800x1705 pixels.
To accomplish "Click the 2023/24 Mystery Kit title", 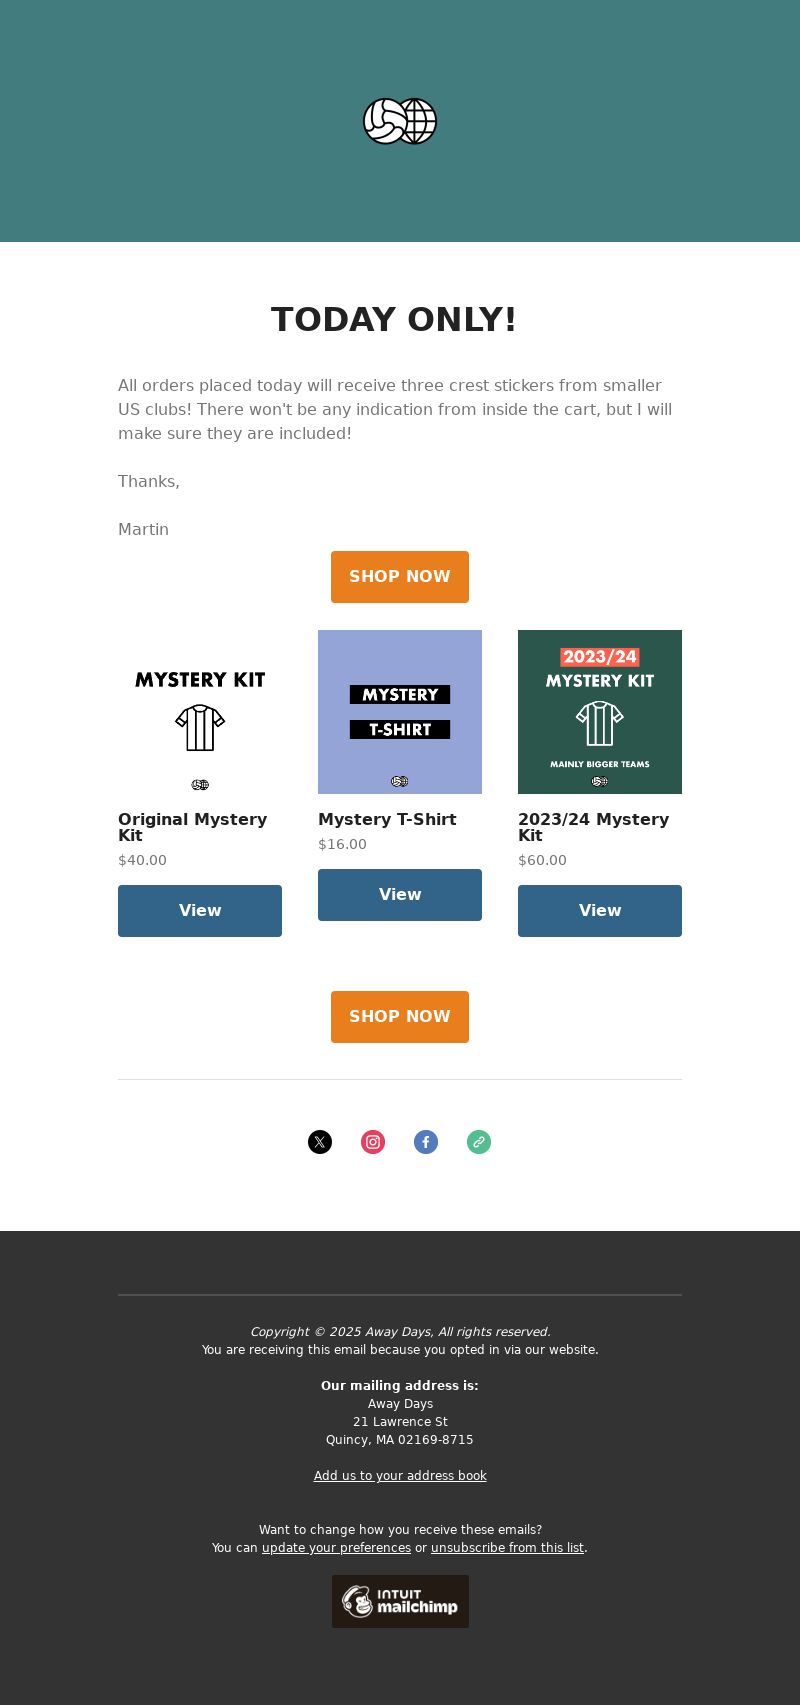I will point(594,827).
